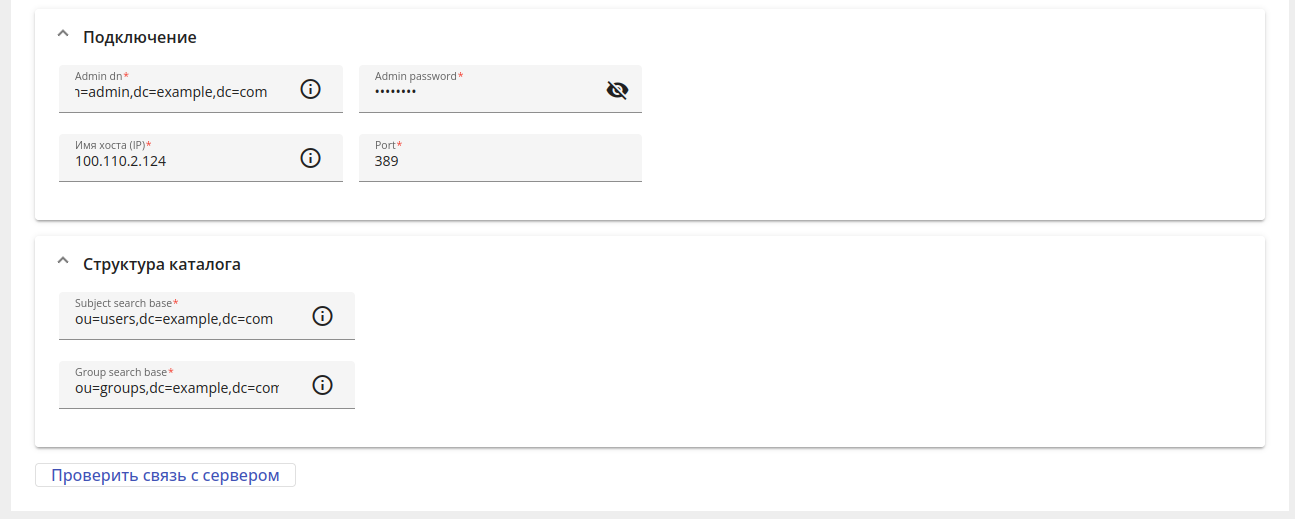This screenshot has width=1295, height=519.
Task: Click the Структура каталога section title
Action: (x=162, y=265)
